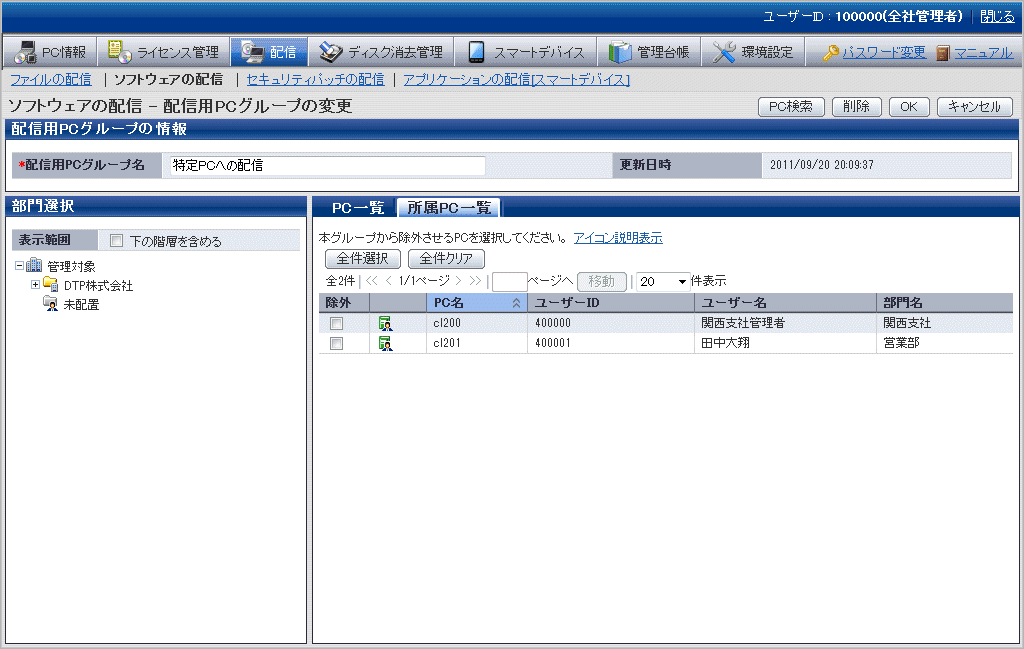The image size is (1024, 649).
Task: Check the exclude box for cl200
Action: tap(336, 323)
